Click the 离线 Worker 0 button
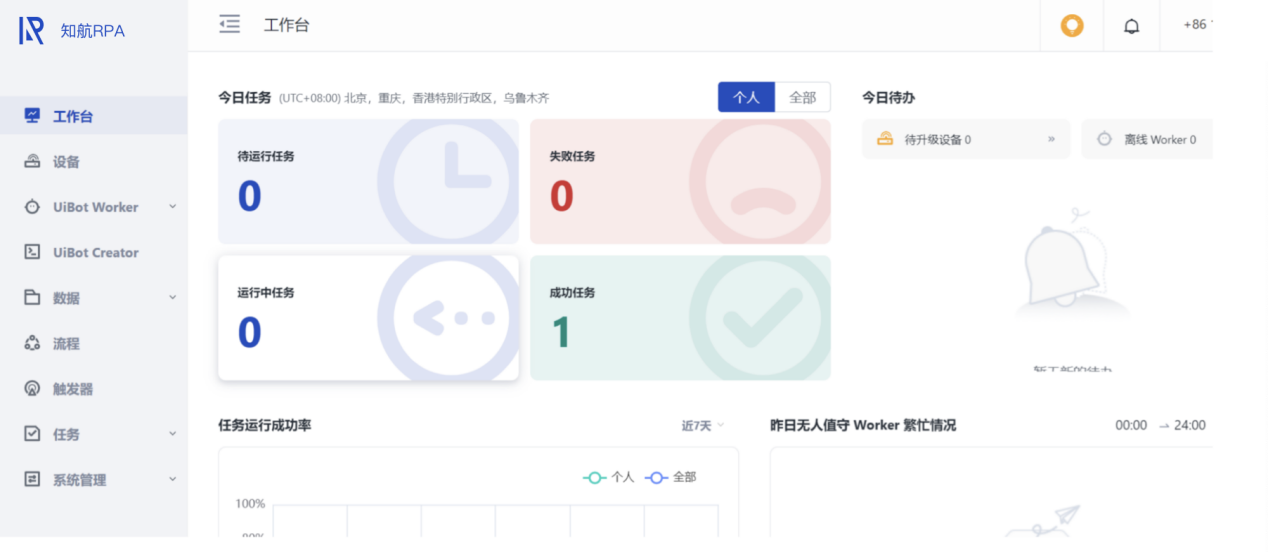 point(1148,140)
